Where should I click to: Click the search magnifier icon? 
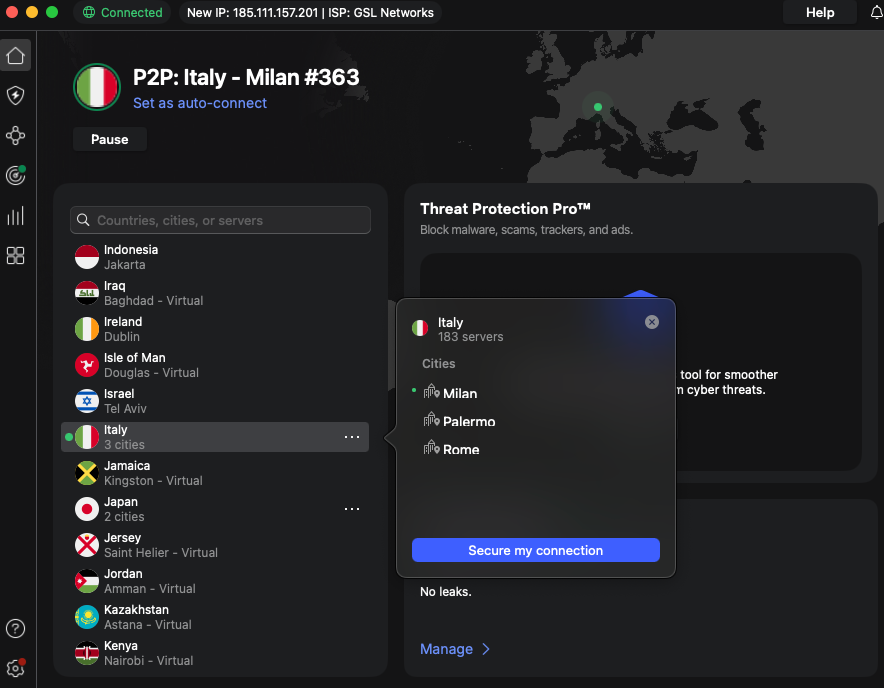83,220
